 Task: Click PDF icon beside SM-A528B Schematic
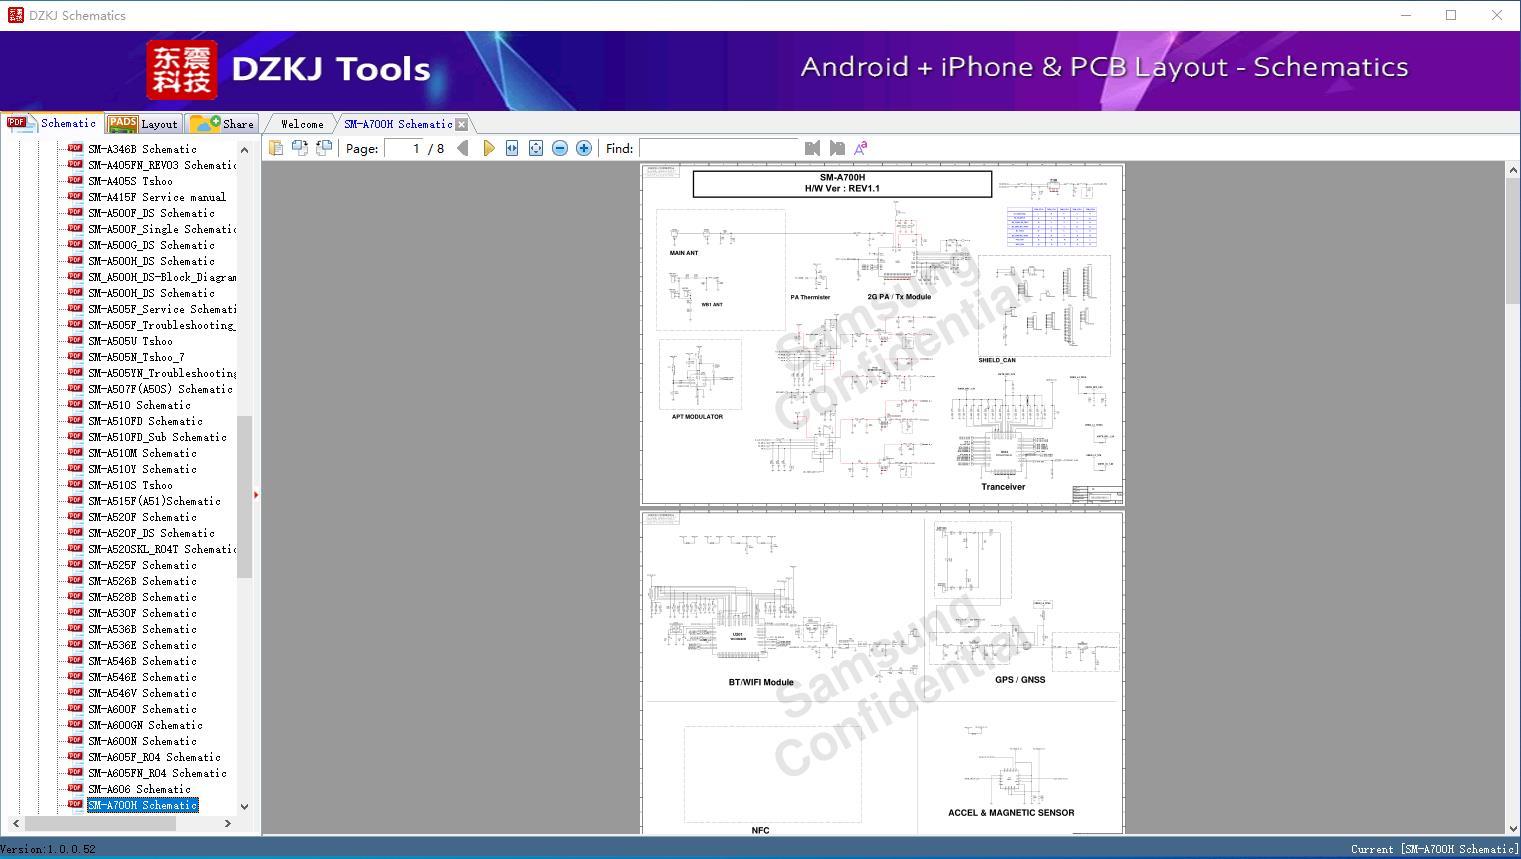[75, 596]
